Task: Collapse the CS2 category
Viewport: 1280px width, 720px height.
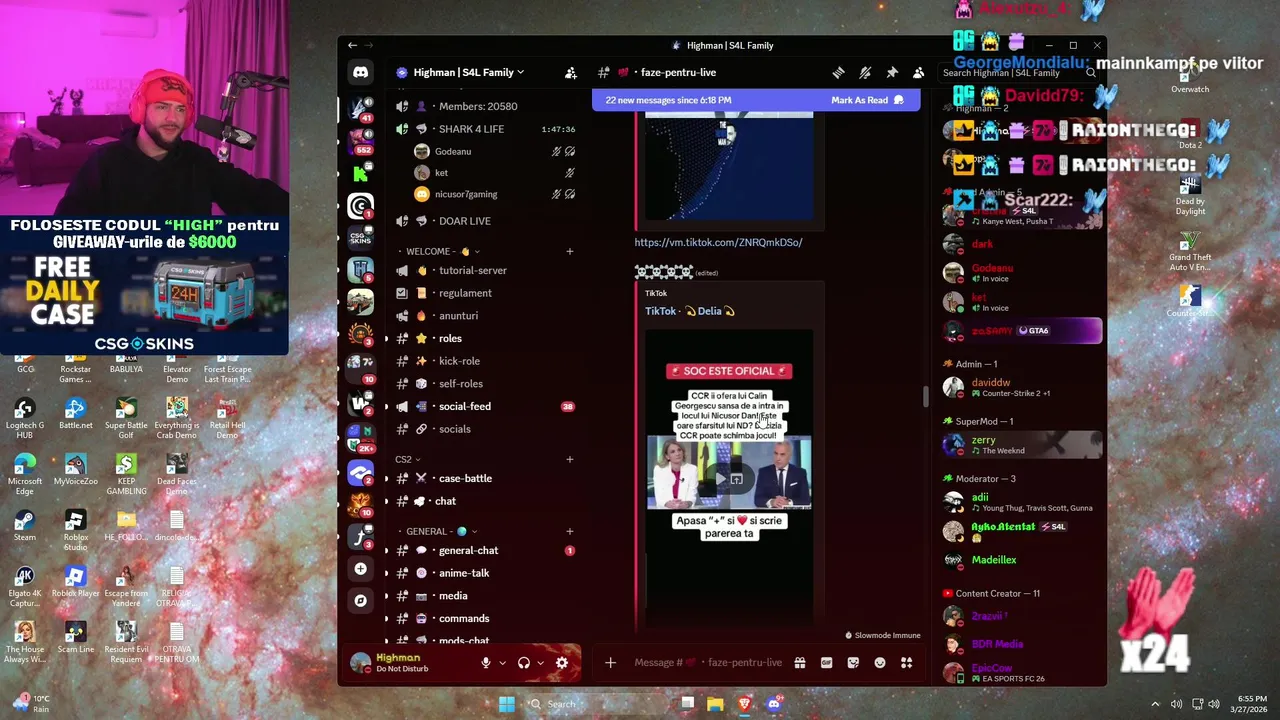Action: [408, 459]
